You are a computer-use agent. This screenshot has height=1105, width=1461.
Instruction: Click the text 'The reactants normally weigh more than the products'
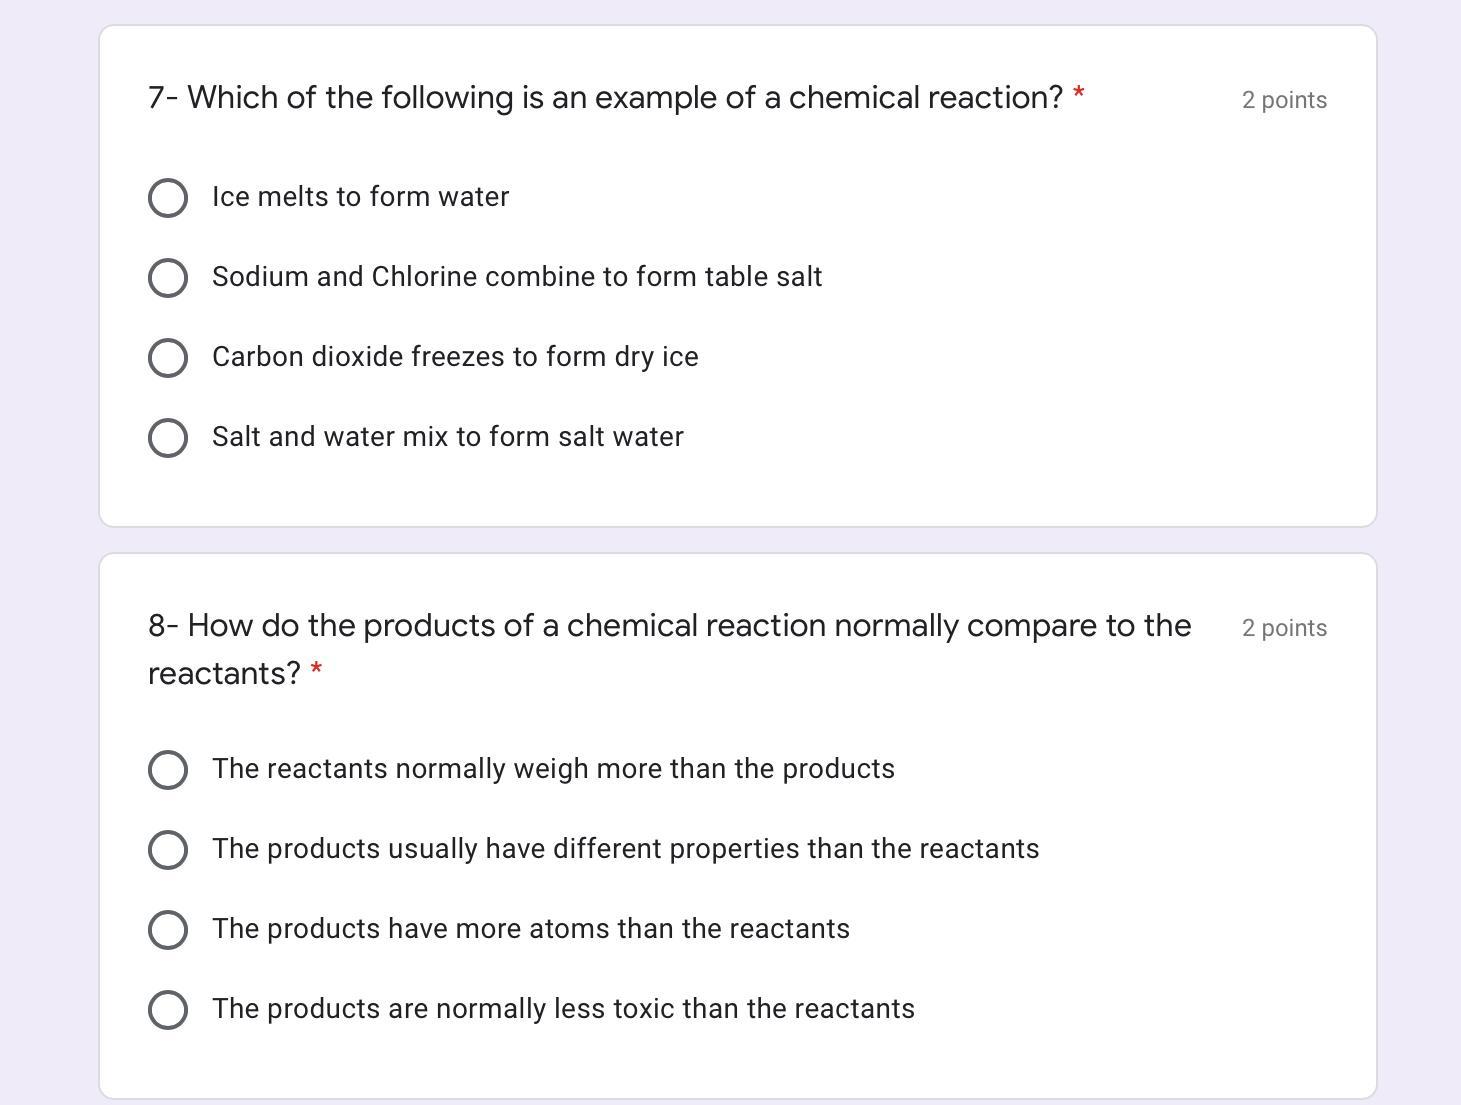pos(553,769)
